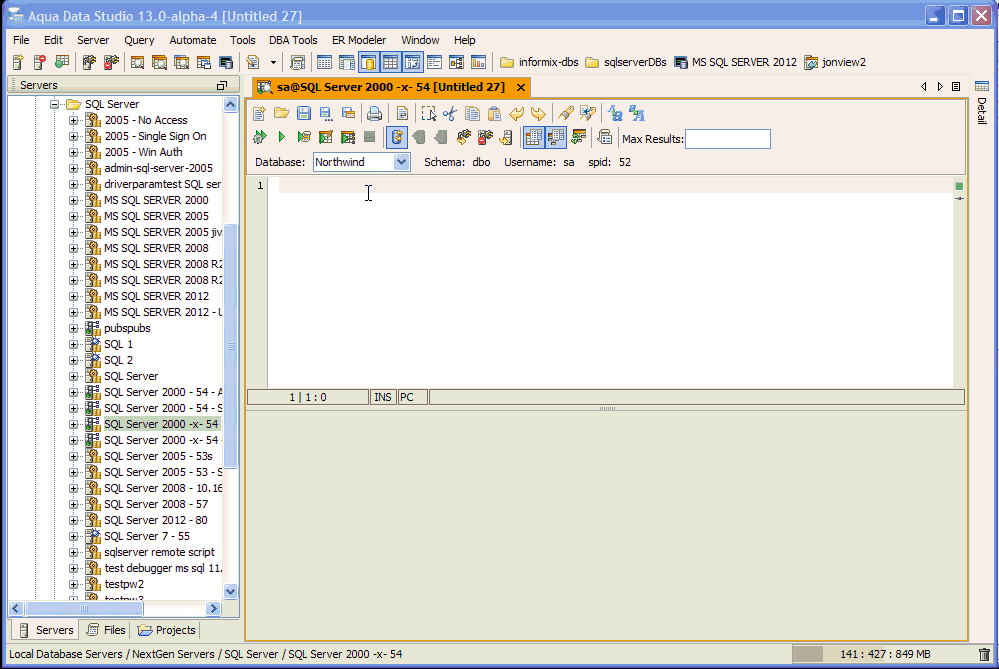999x669 pixels.
Task: Close the sa@SQL Server 2000 query tab
Action: point(521,87)
